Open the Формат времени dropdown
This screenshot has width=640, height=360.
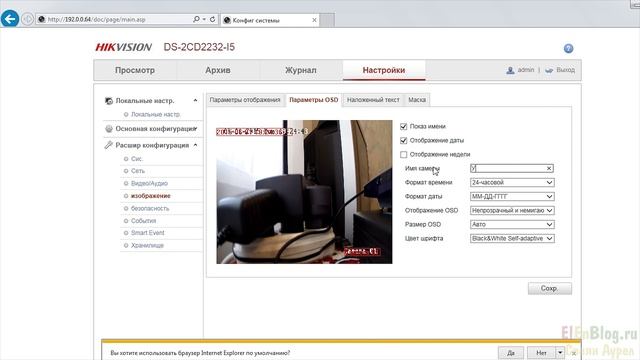pyautogui.click(x=512, y=182)
